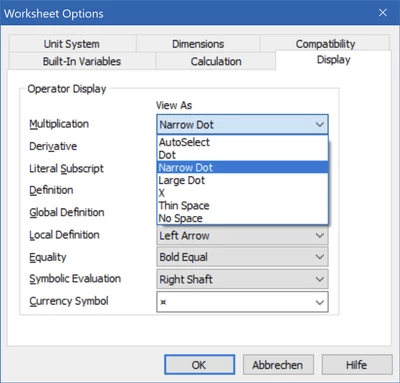
Task: Switch to the Calculation tab
Action: pos(216,61)
